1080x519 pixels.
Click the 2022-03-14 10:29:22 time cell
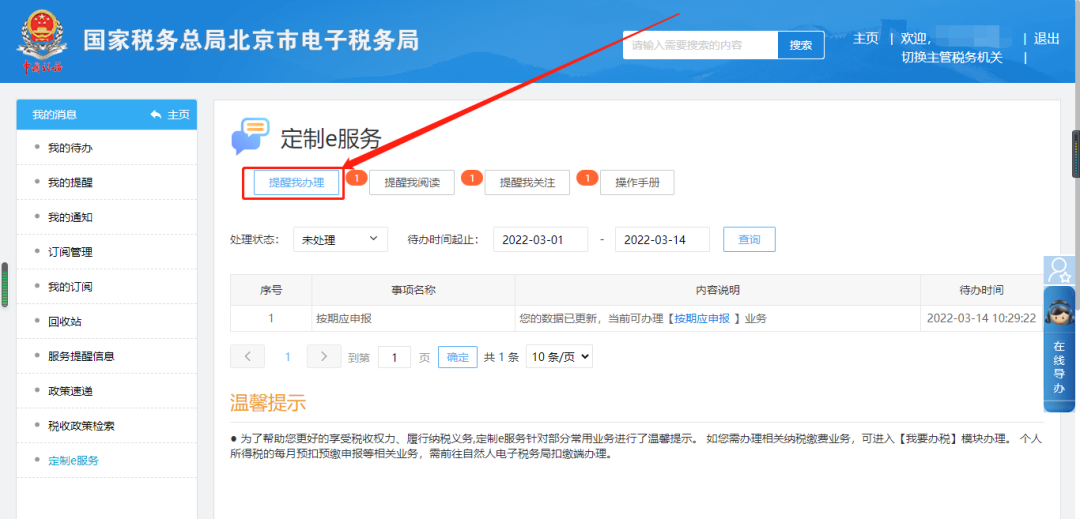pyautogui.click(x=982, y=318)
